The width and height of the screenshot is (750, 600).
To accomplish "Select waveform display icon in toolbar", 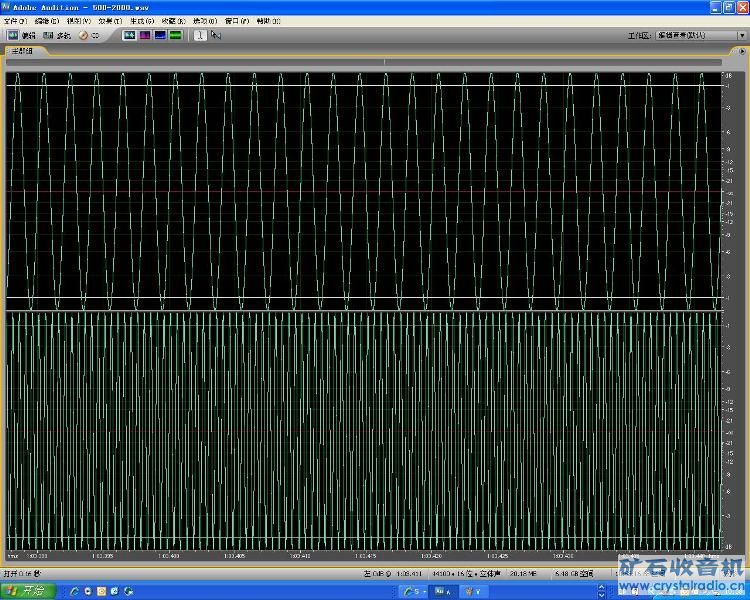I will [x=129, y=35].
